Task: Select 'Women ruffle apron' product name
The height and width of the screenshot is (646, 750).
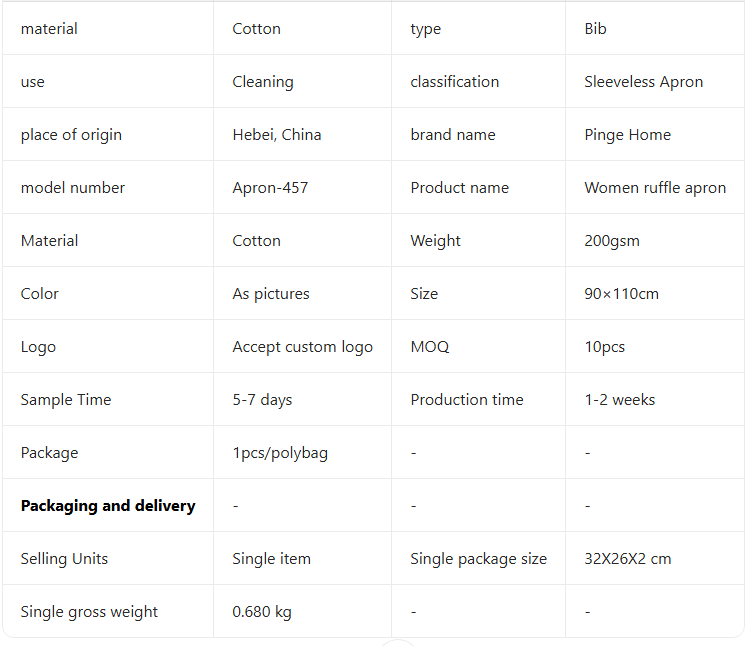Action: (x=655, y=188)
